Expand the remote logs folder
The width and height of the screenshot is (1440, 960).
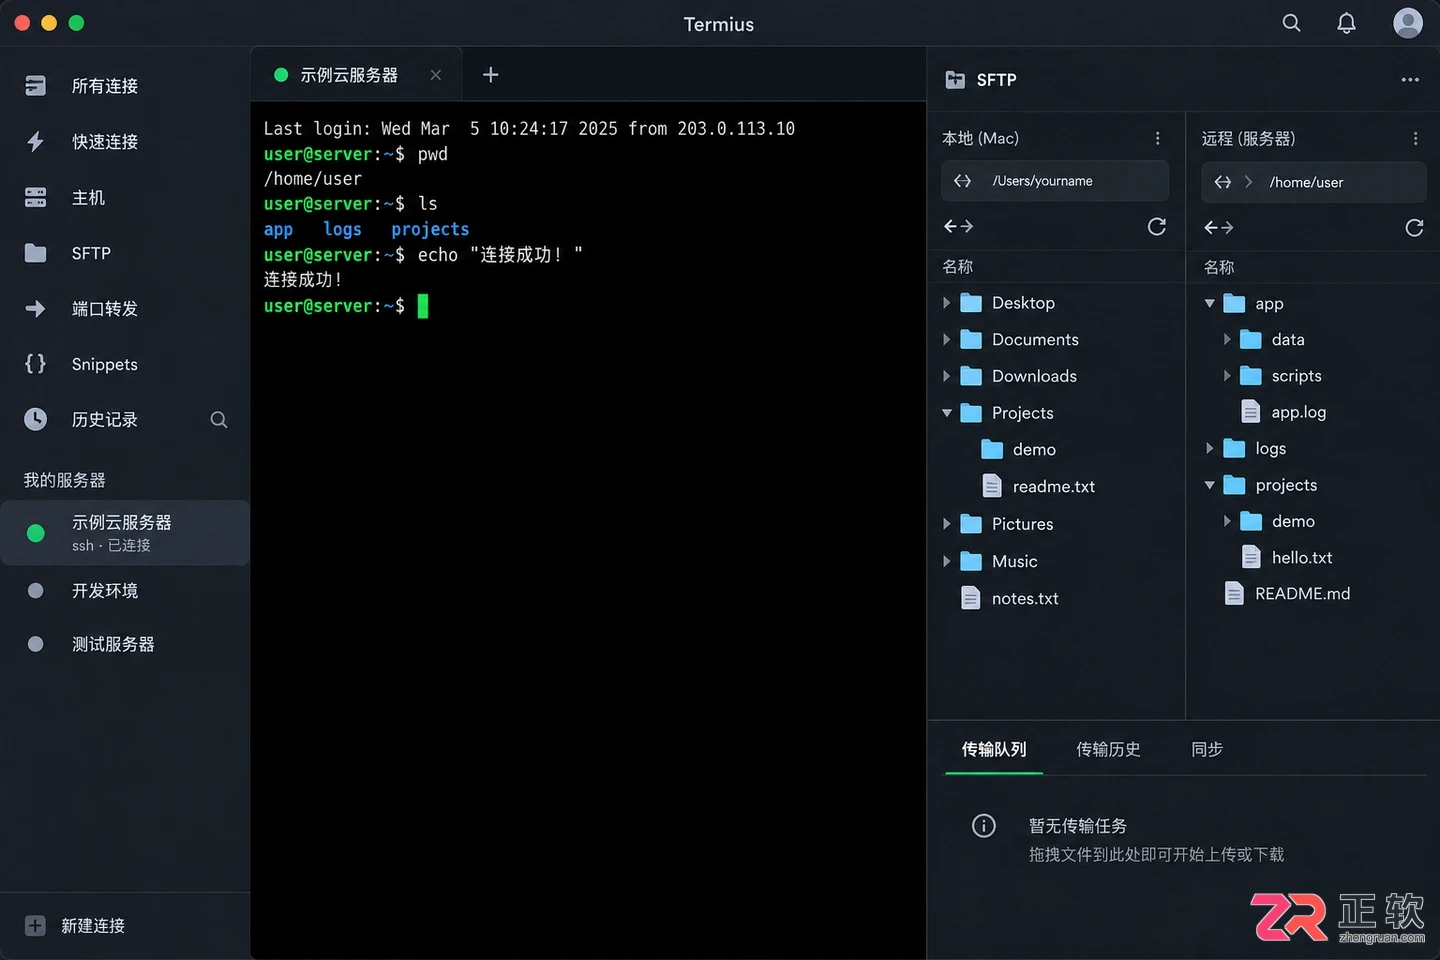point(1210,448)
